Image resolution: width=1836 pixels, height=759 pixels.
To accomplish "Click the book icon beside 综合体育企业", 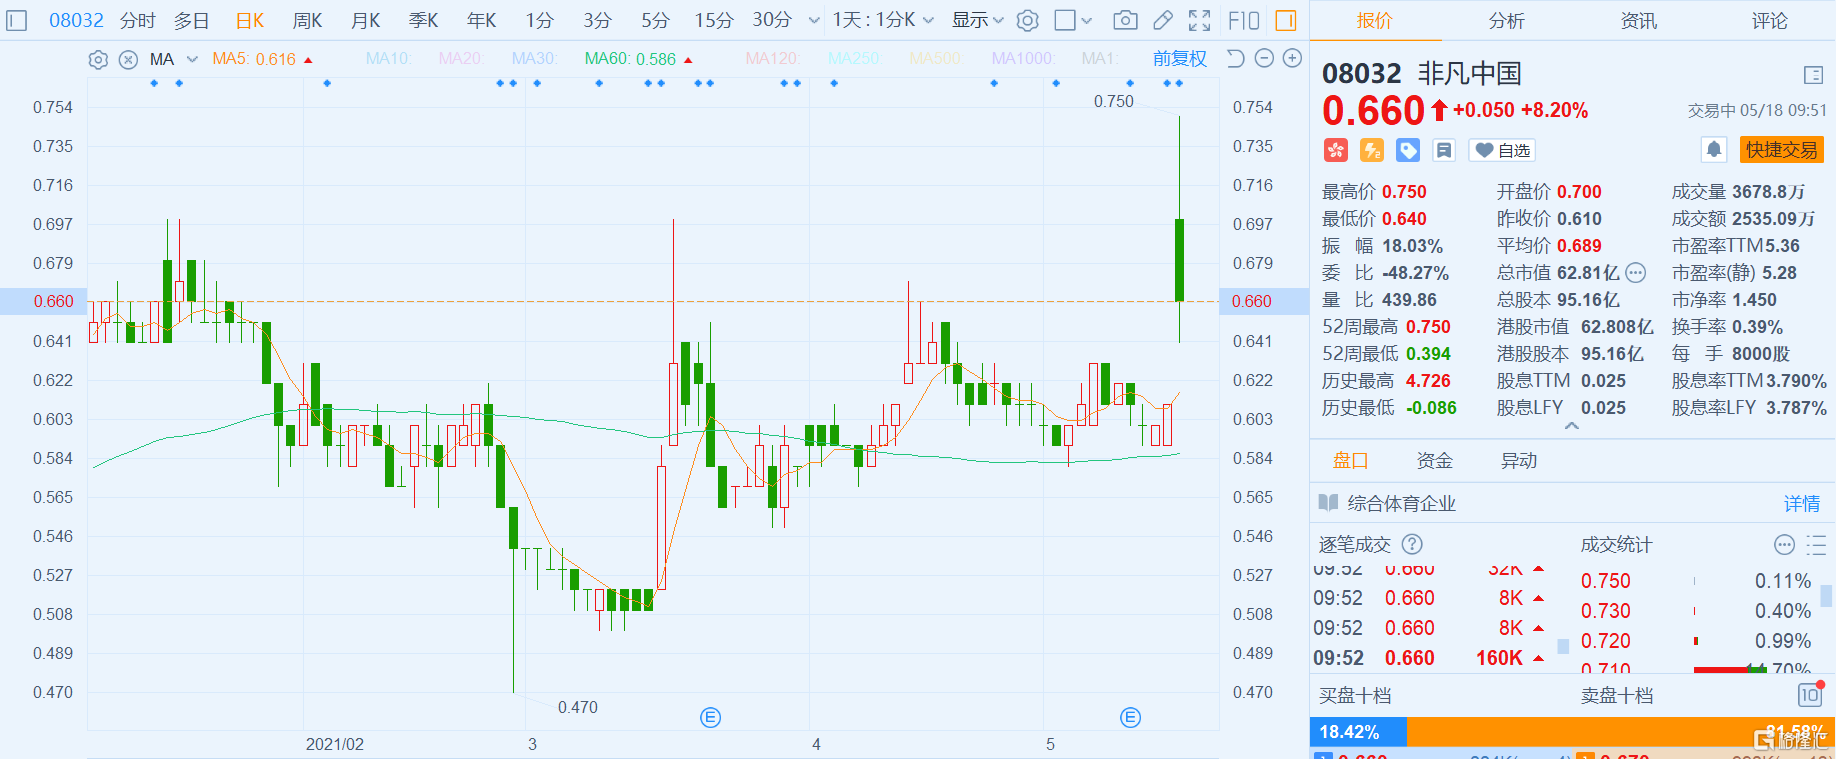I will pos(1328,503).
